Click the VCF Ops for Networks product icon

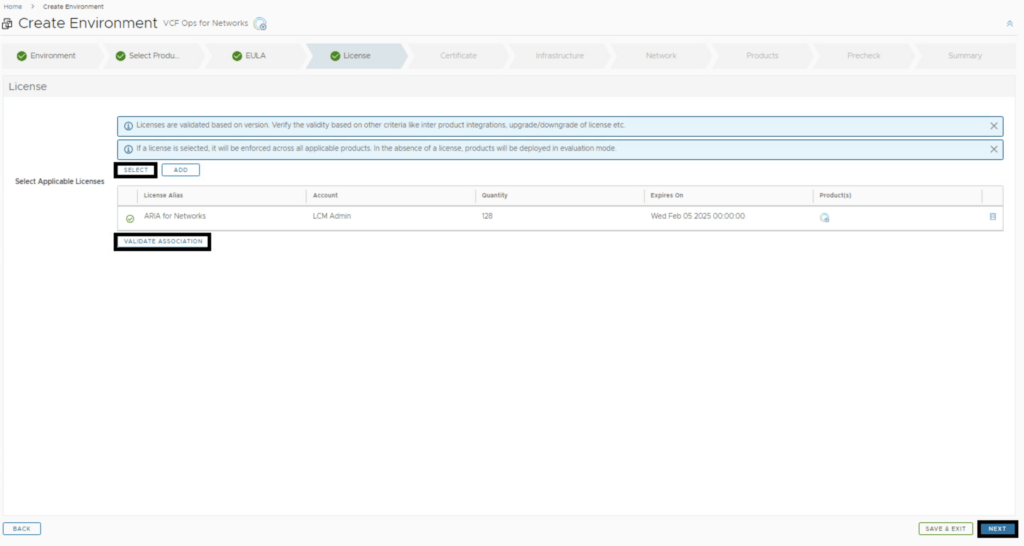[260, 24]
